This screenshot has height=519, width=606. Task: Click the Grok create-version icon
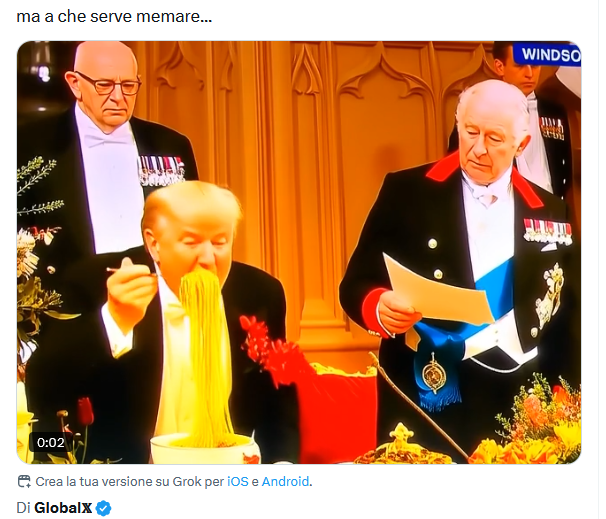tap(24, 482)
